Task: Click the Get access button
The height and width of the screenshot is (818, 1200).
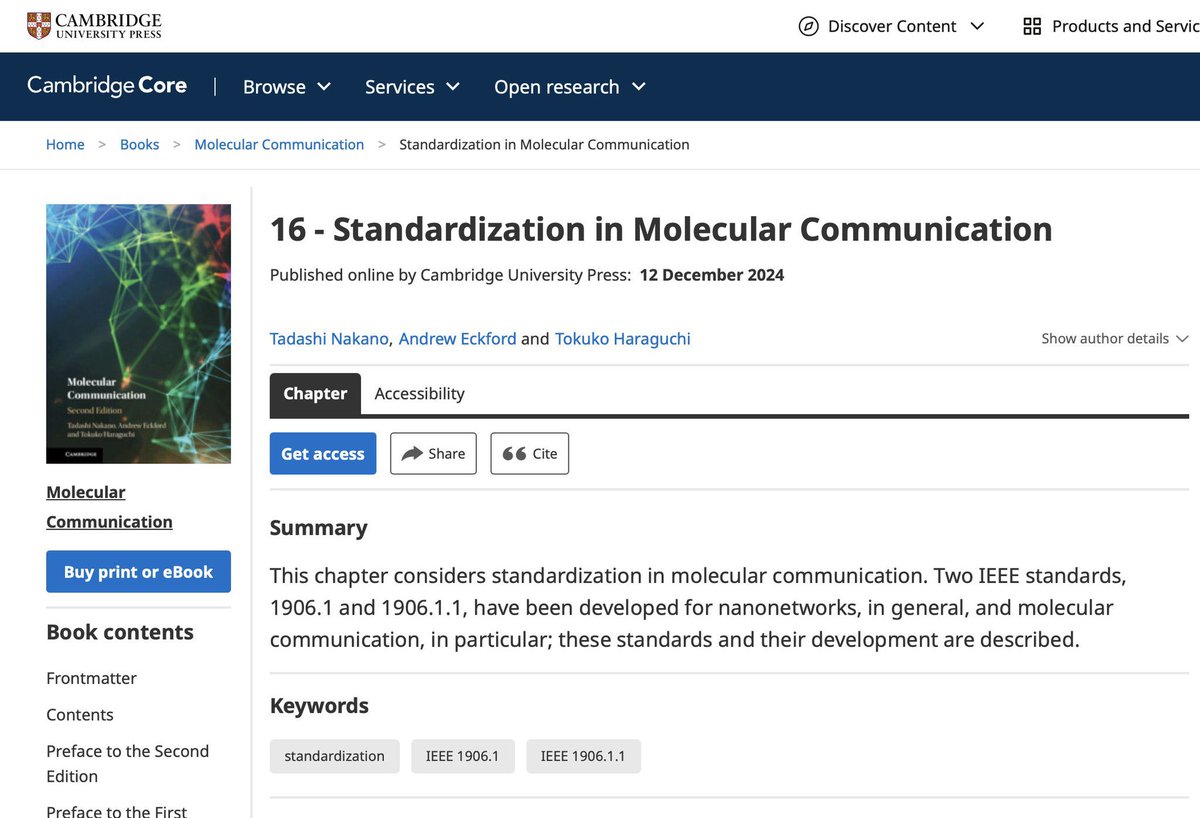Action: coord(323,454)
